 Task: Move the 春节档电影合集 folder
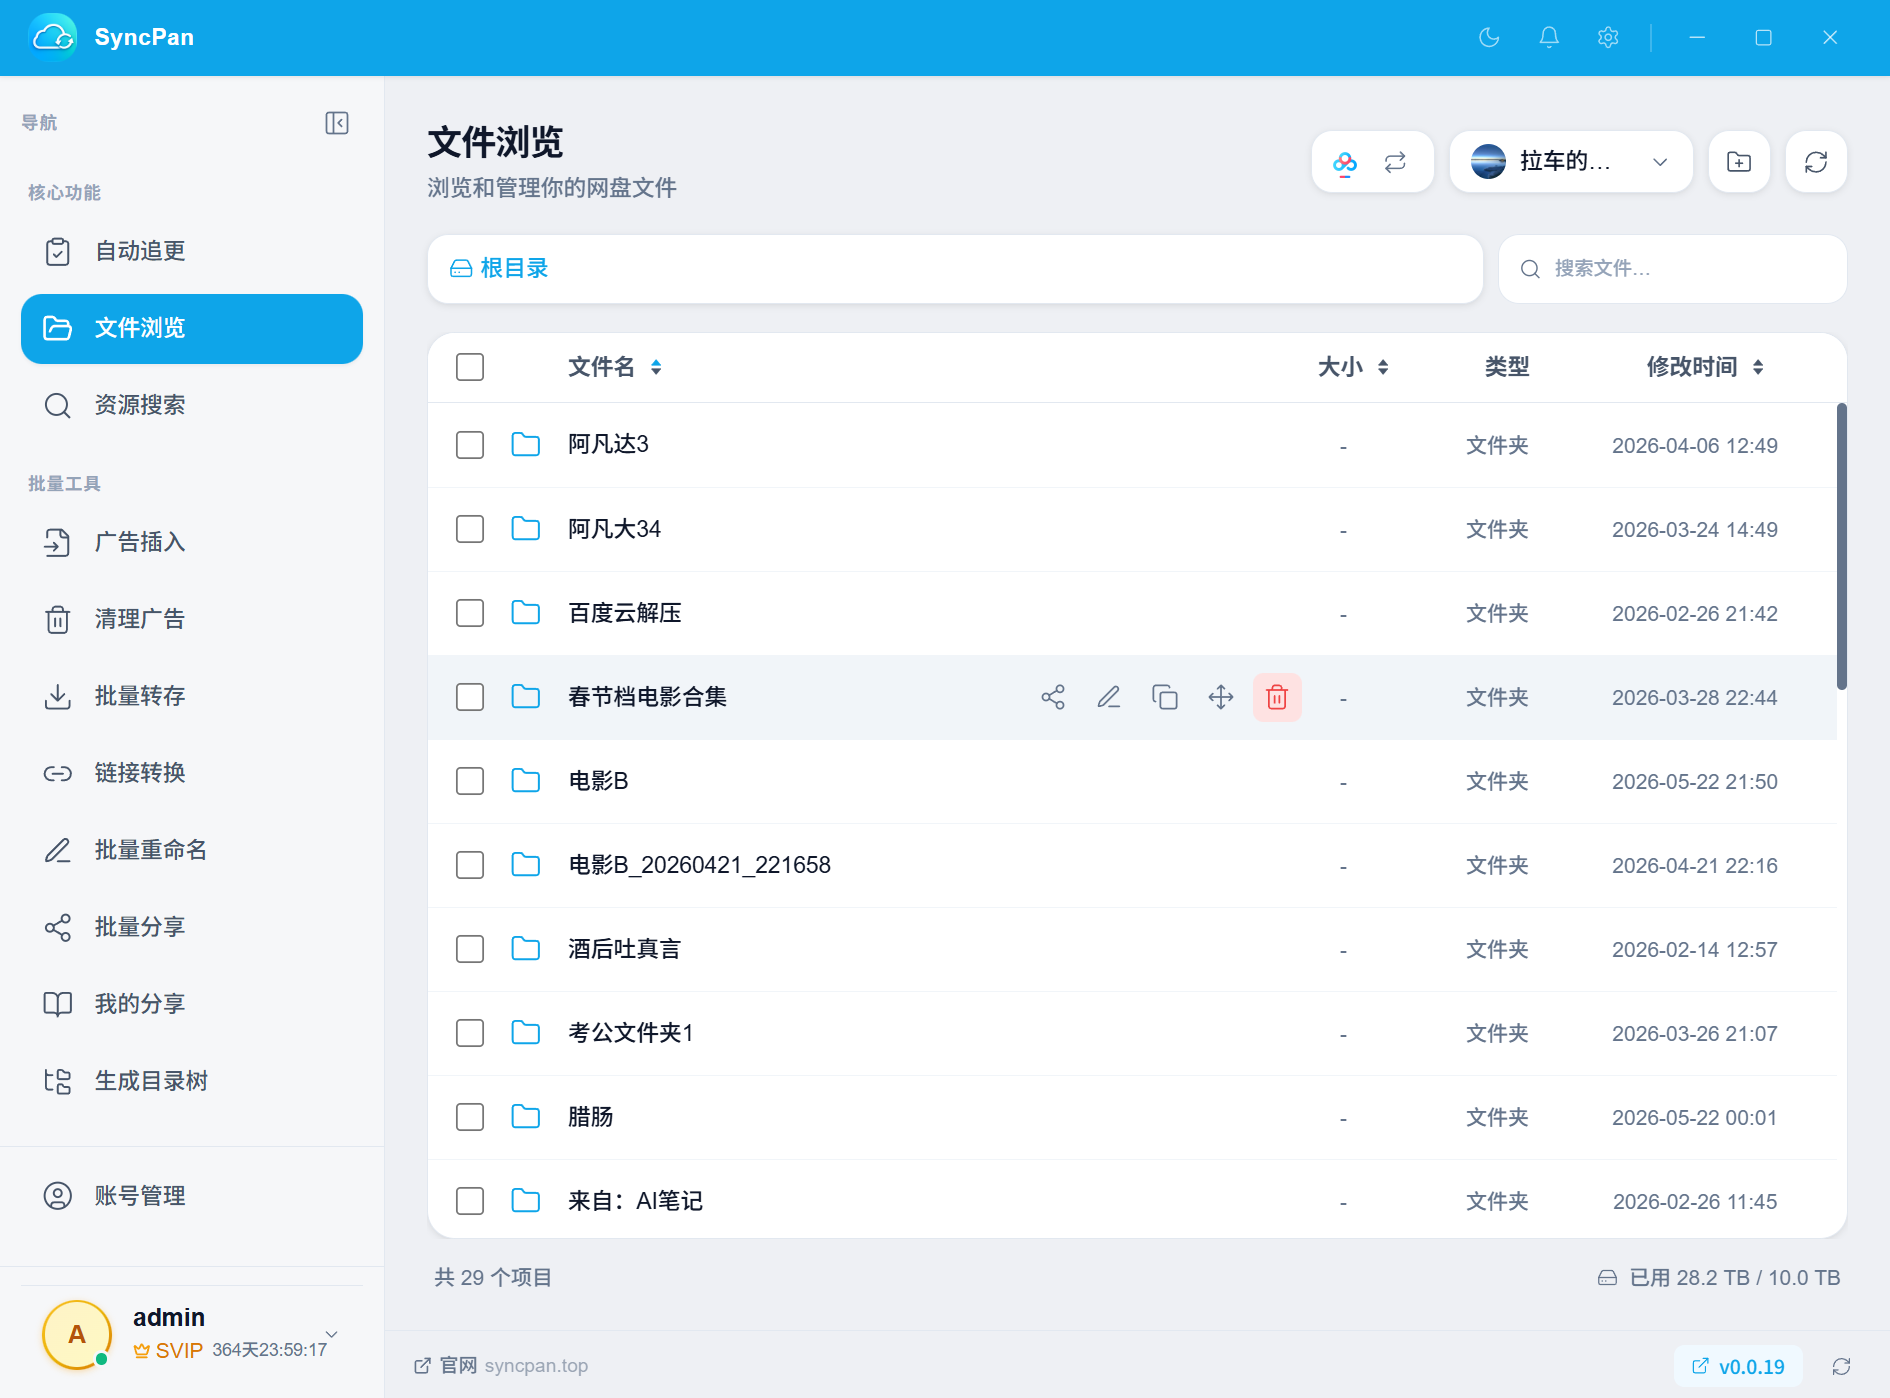pyautogui.click(x=1221, y=697)
